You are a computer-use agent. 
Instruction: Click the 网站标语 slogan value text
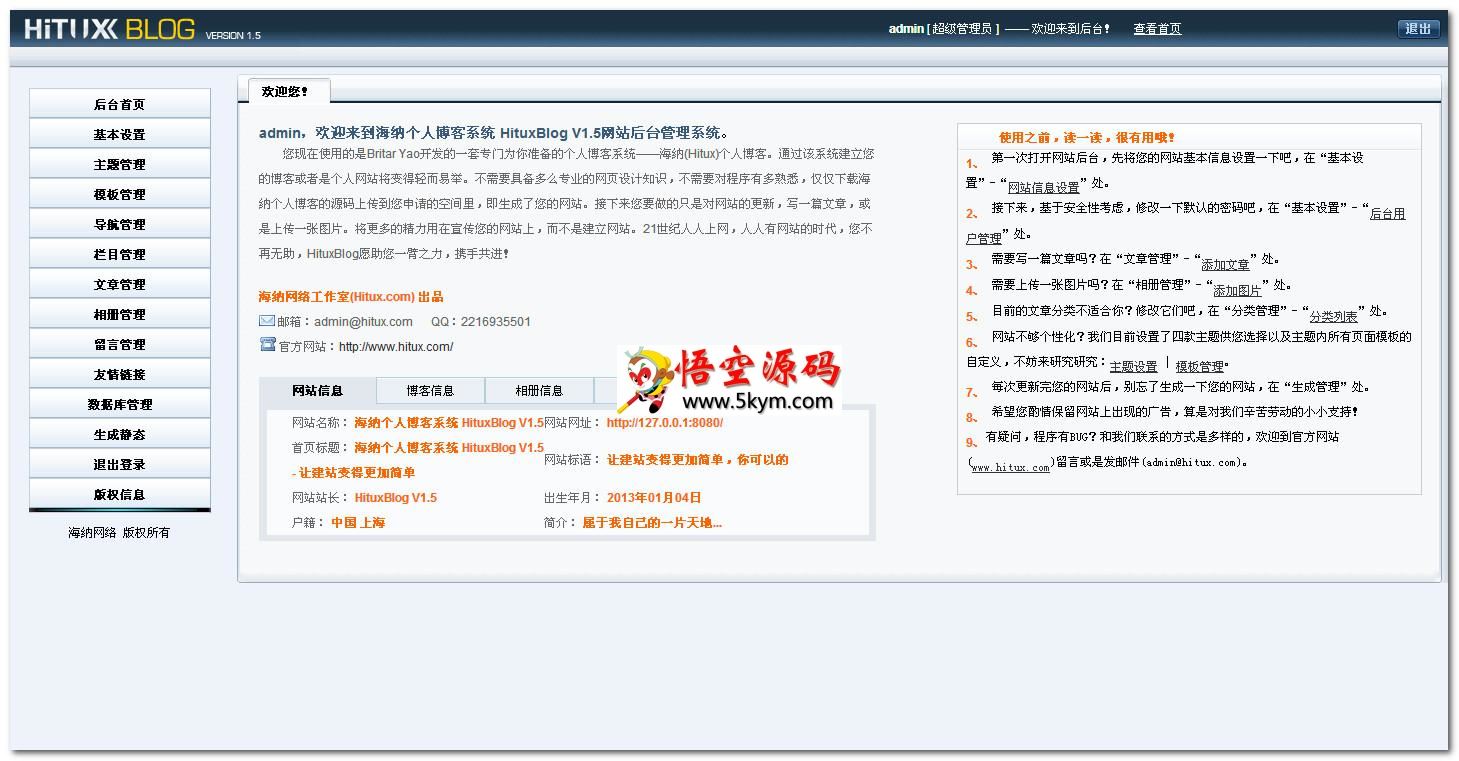click(x=698, y=460)
